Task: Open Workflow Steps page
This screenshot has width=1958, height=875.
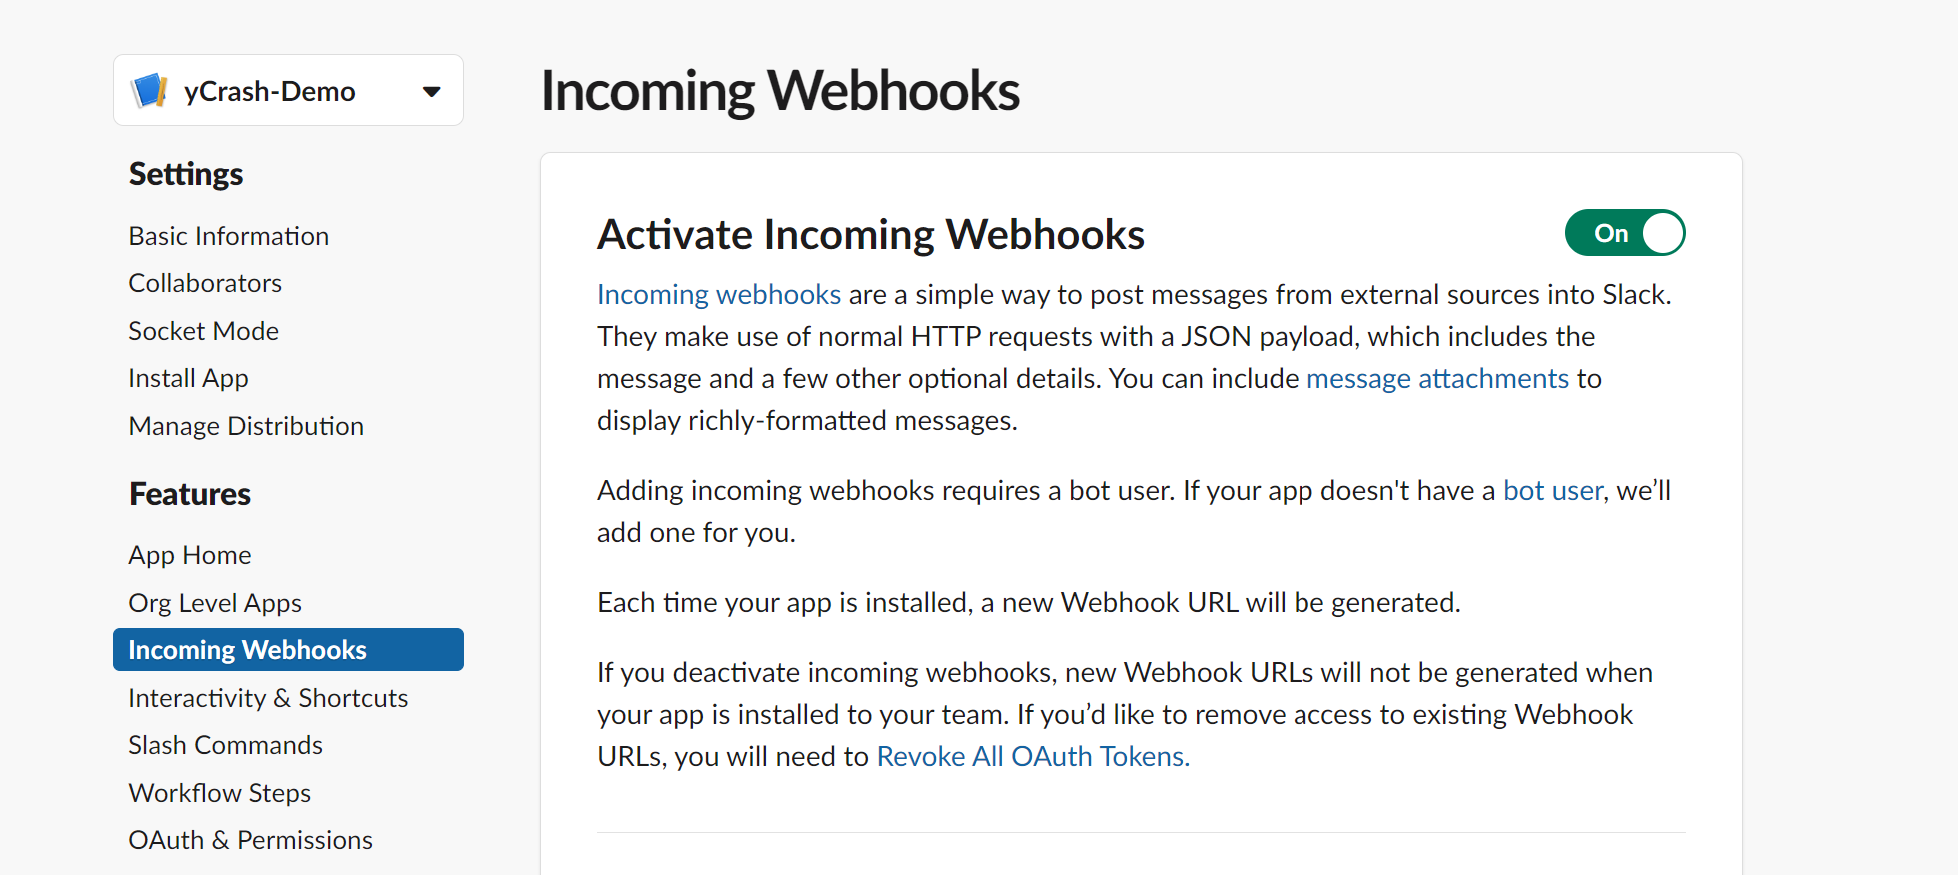Action: [x=220, y=793]
